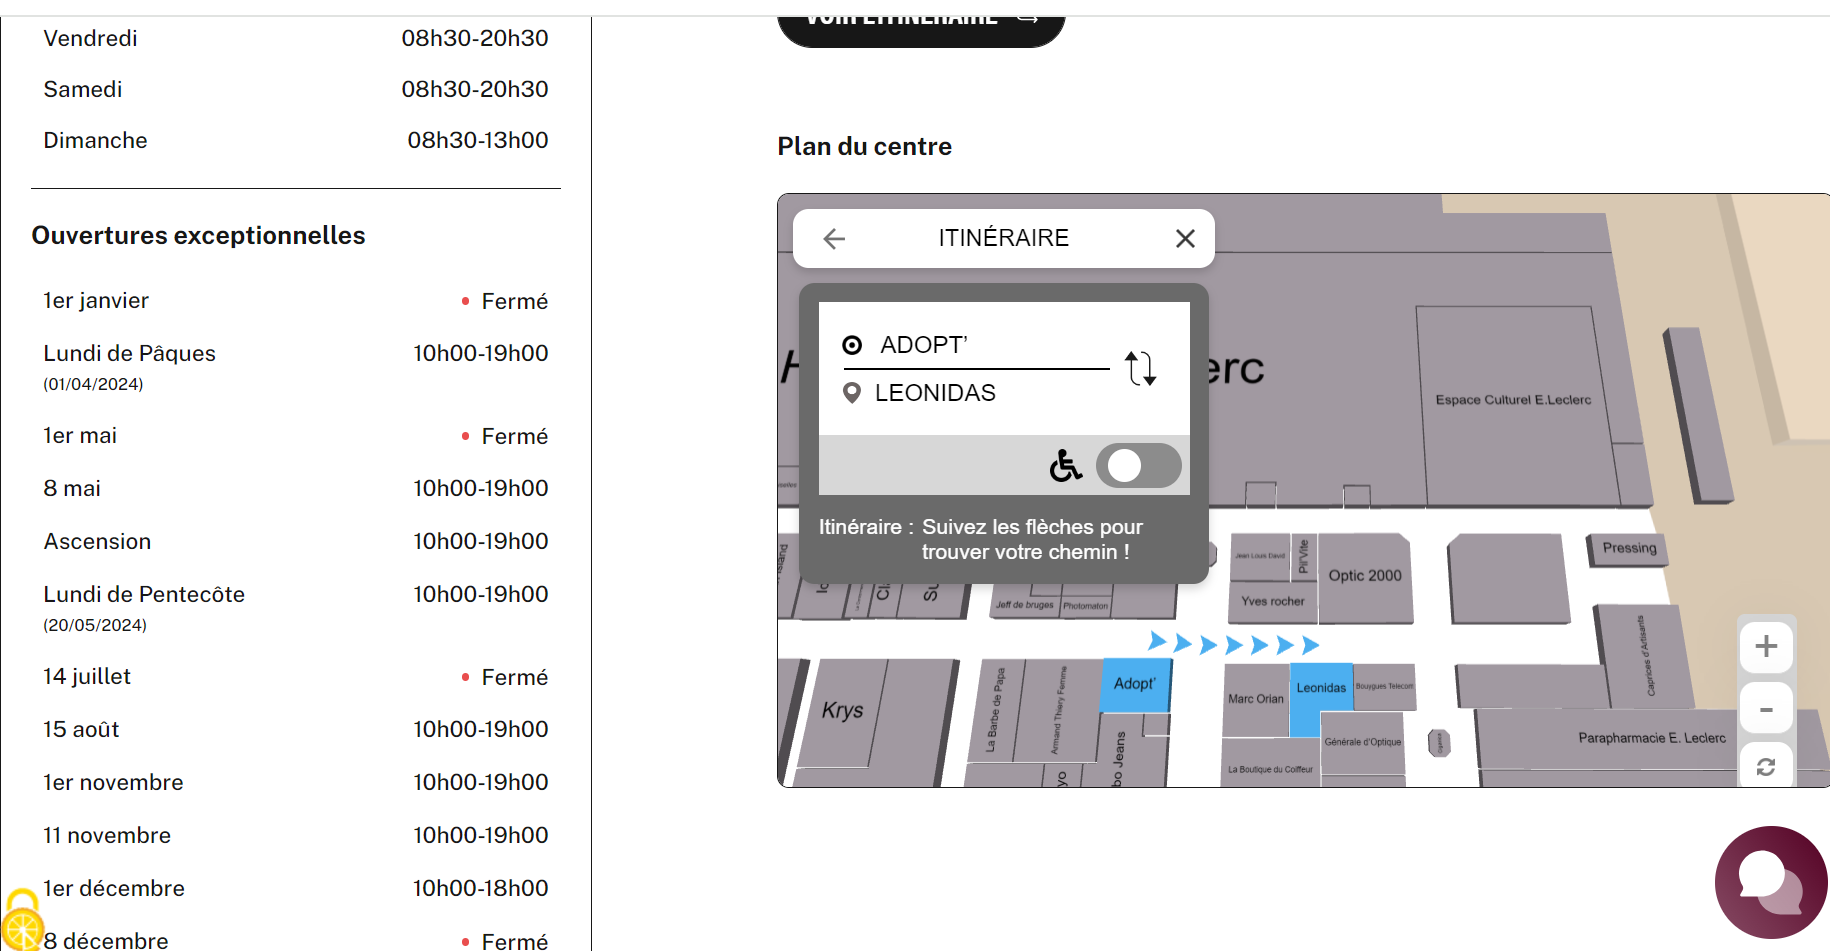Select Parapharmacie E. Leclerc on map
The width and height of the screenshot is (1830, 951).
1651,739
